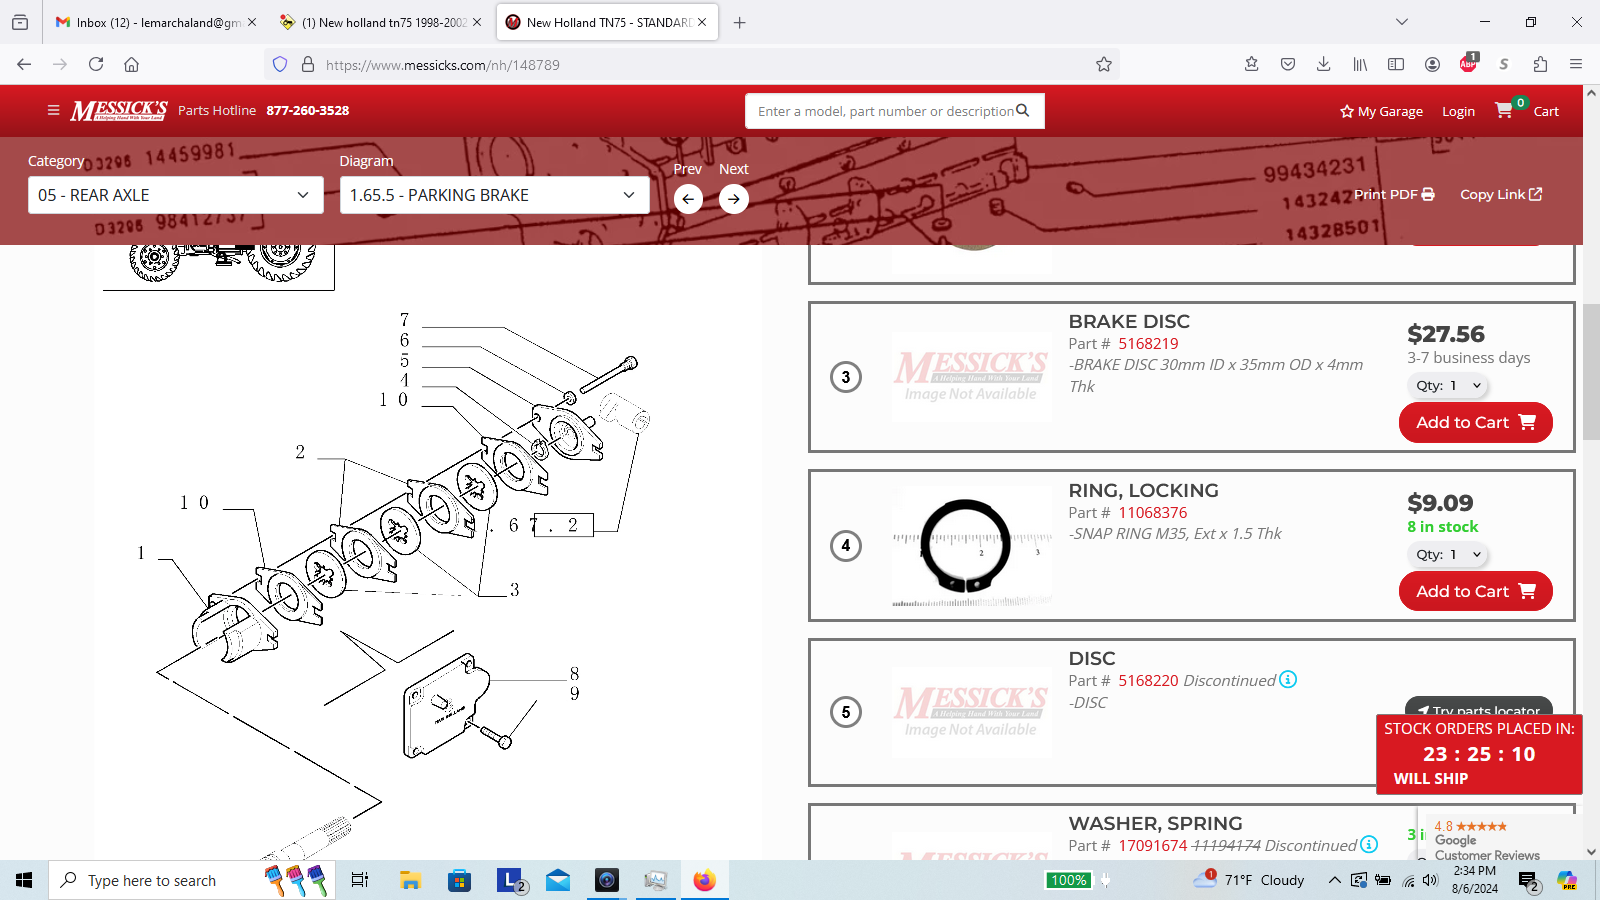The height and width of the screenshot is (900, 1600).
Task: Open the shopping cart icon
Action: [1504, 111]
